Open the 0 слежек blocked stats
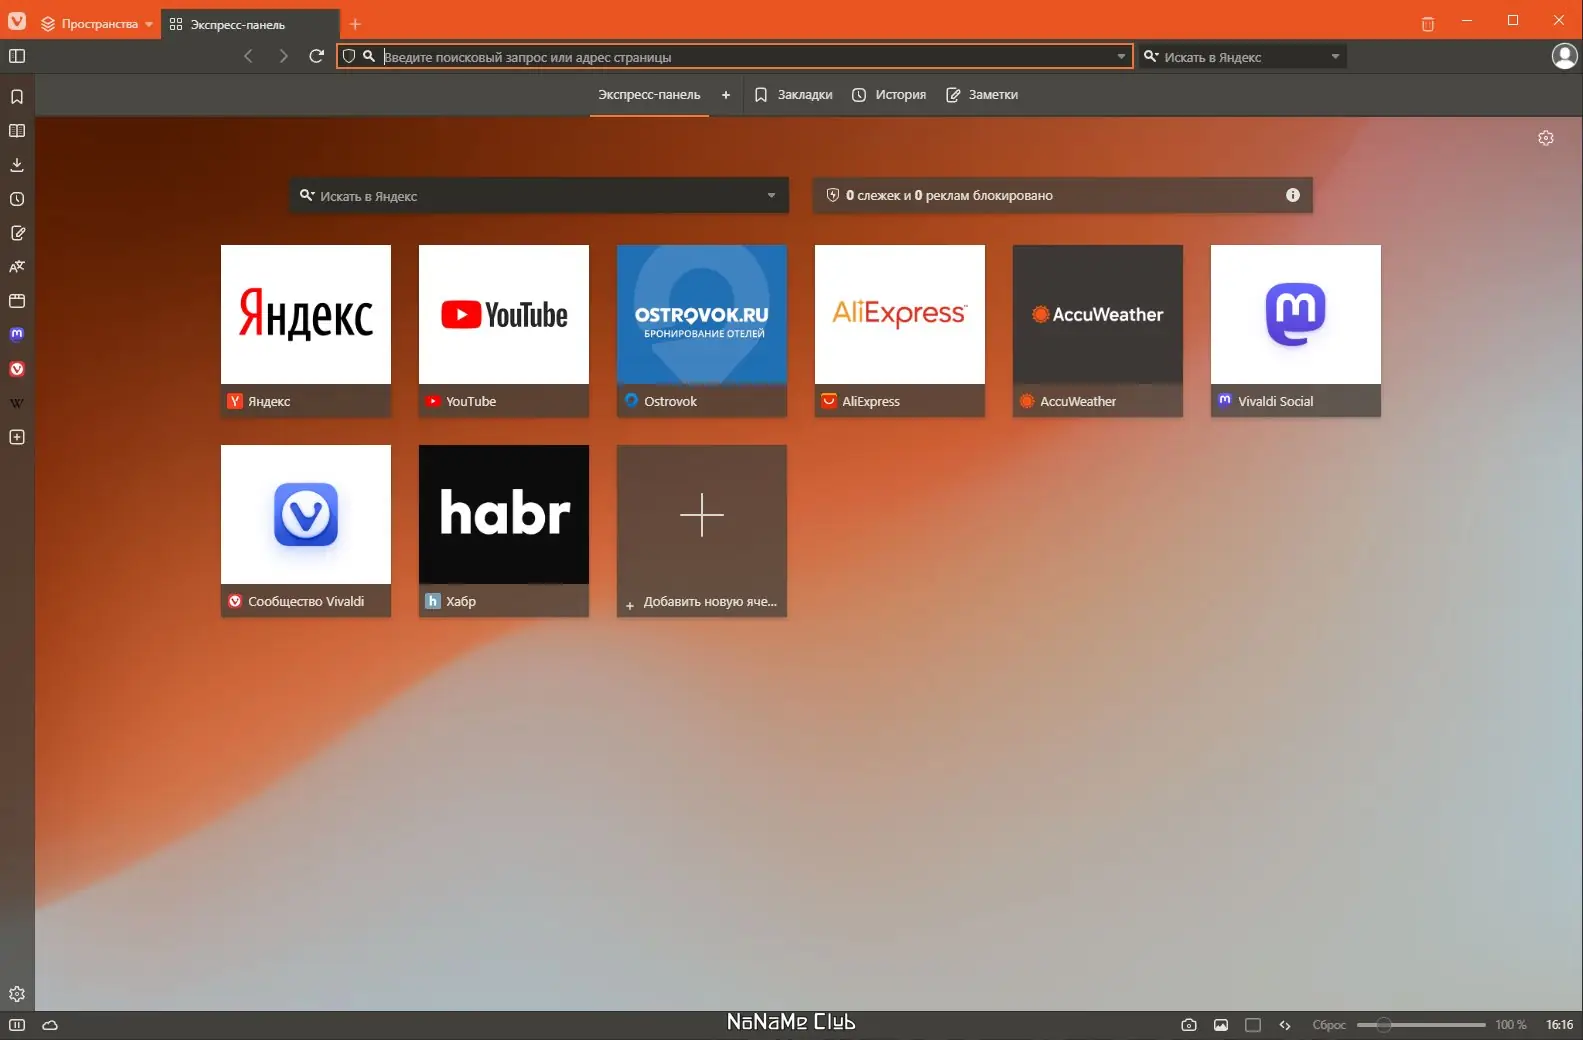The width and height of the screenshot is (1583, 1040). point(1062,195)
